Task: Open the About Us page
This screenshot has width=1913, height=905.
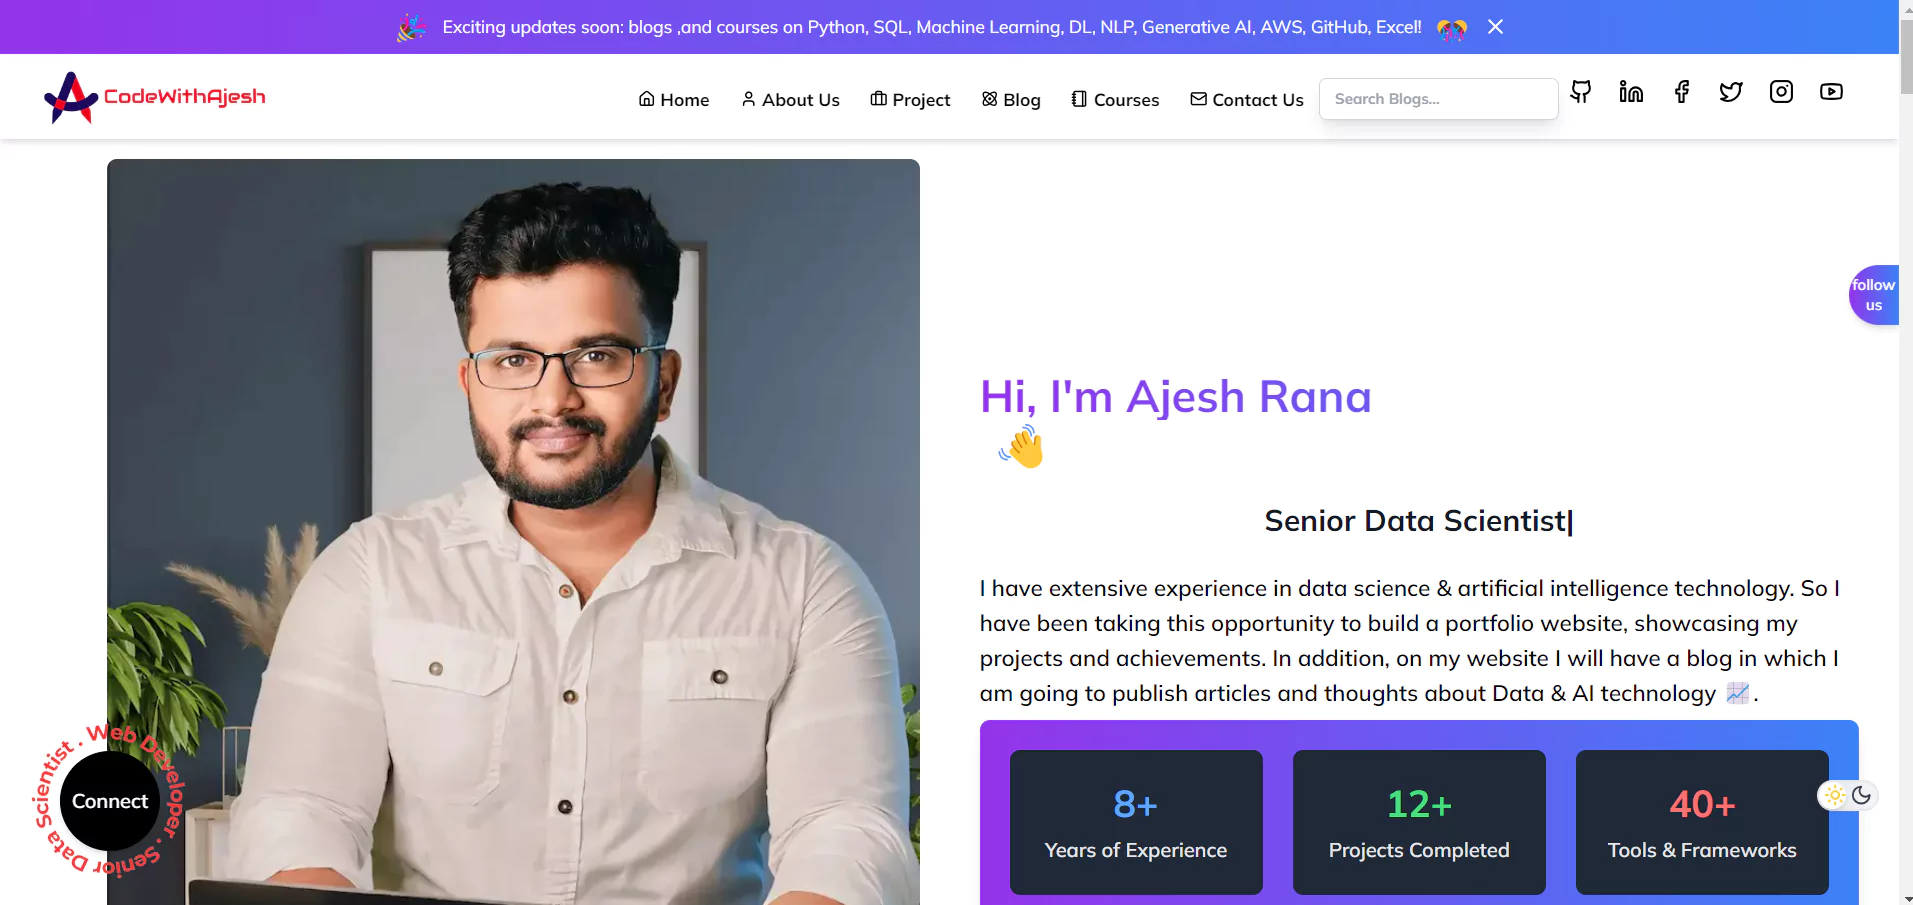Action: click(790, 100)
